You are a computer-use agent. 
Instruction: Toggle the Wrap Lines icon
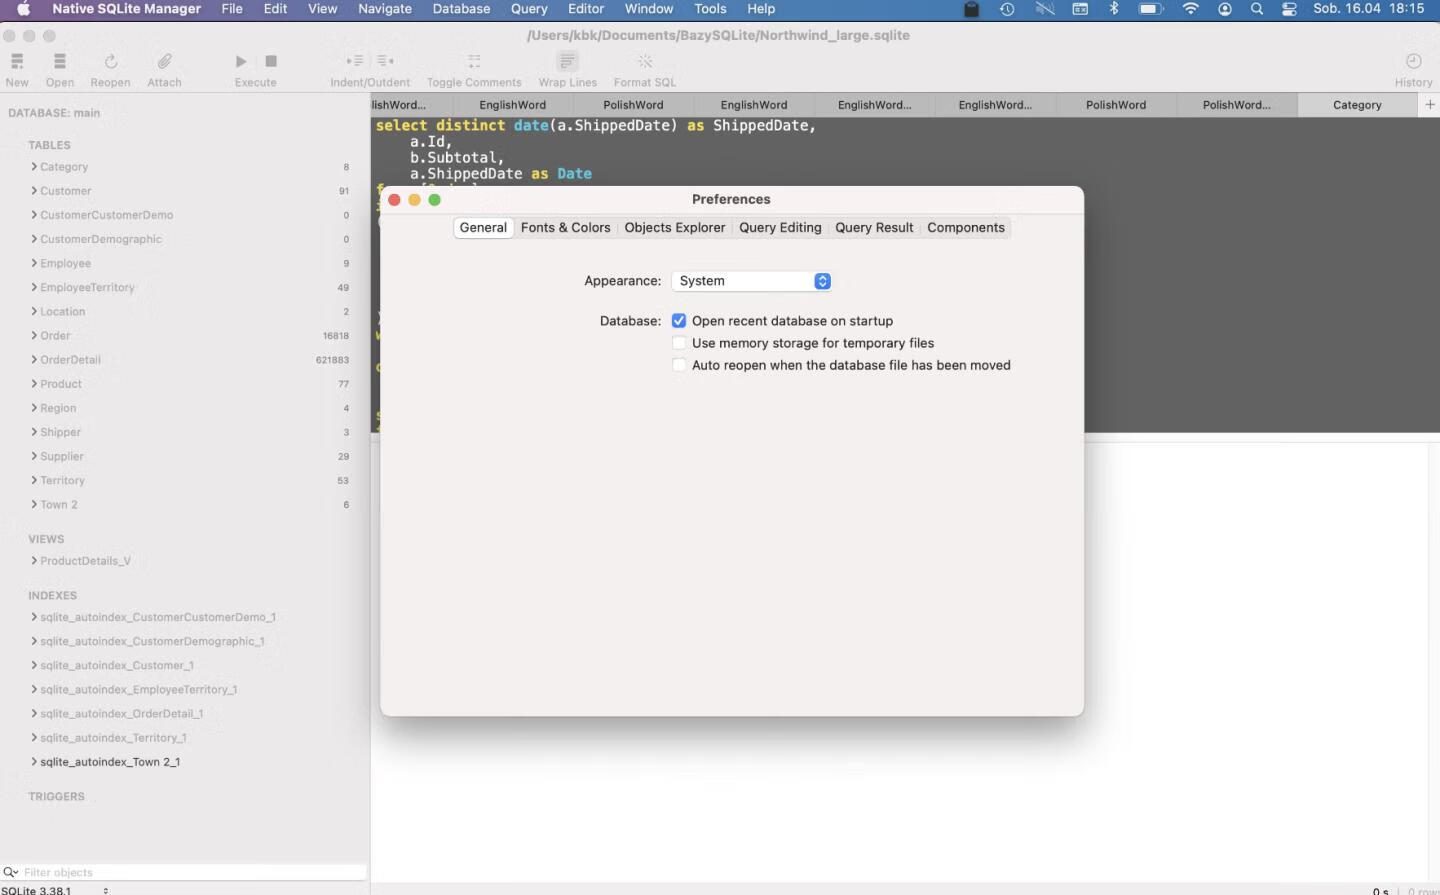[567, 62]
